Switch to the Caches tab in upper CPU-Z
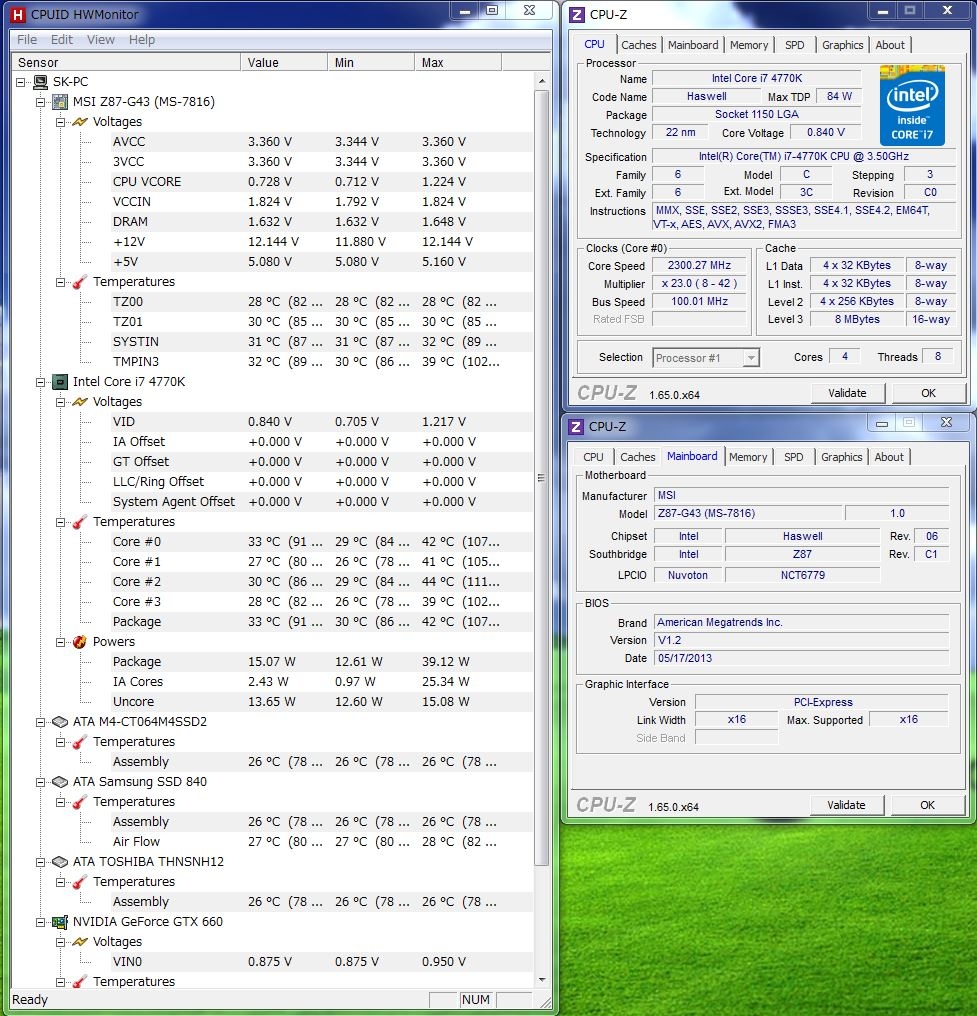The image size is (977, 1016). click(639, 45)
